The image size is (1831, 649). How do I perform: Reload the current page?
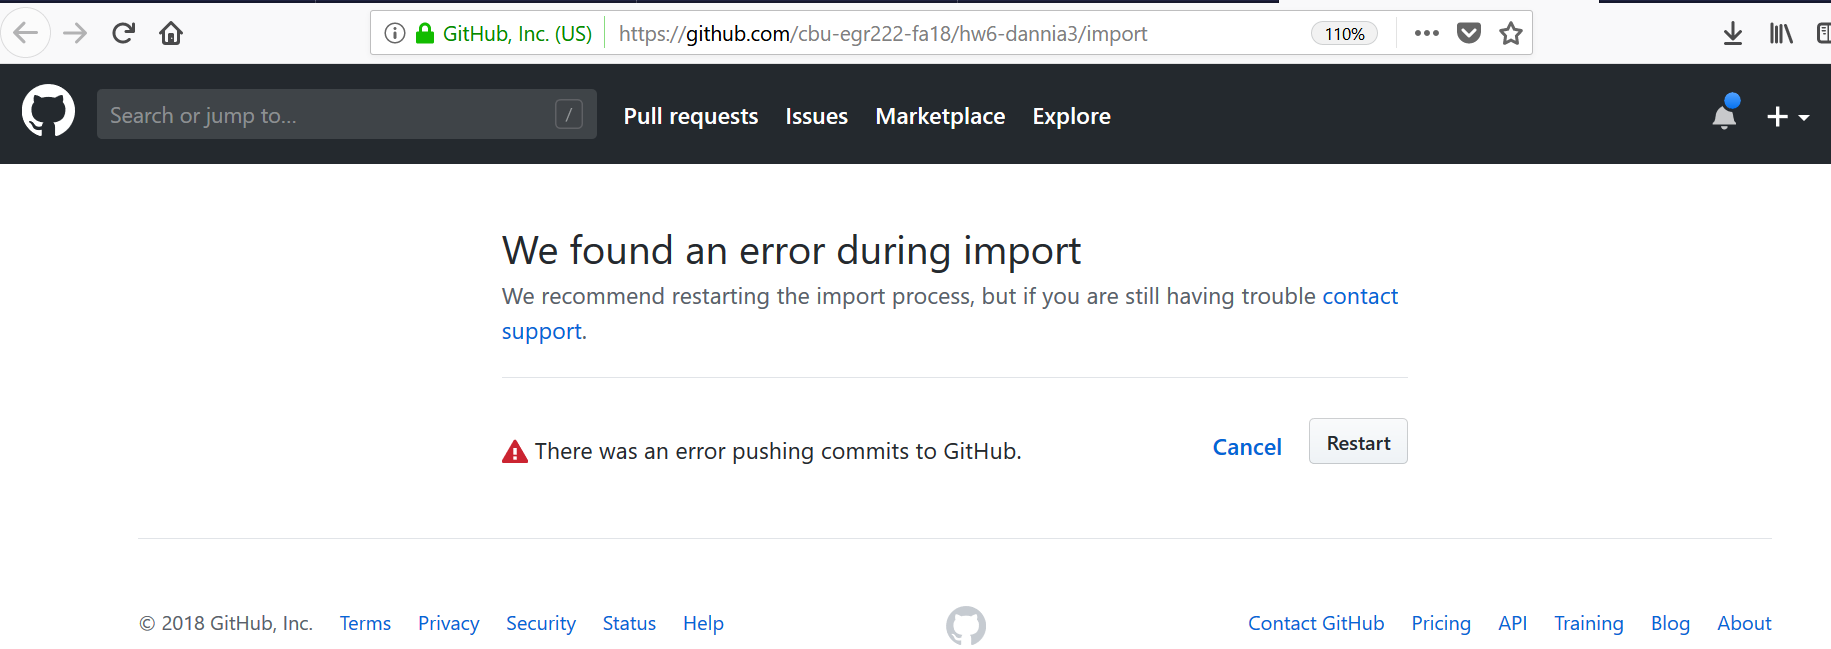(x=123, y=32)
